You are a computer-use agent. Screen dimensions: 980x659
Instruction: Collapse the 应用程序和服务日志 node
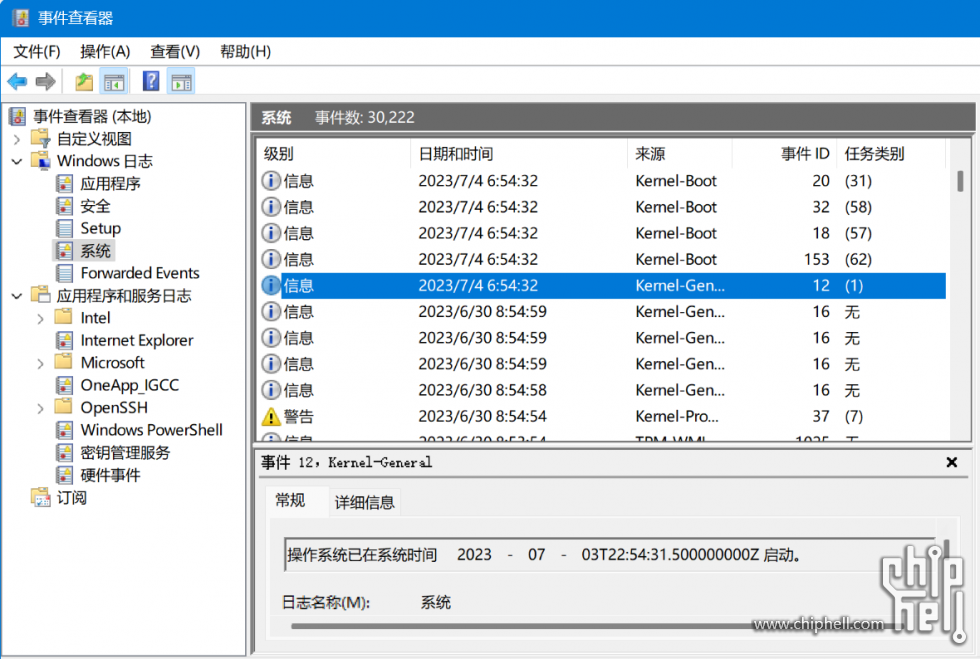point(18,296)
